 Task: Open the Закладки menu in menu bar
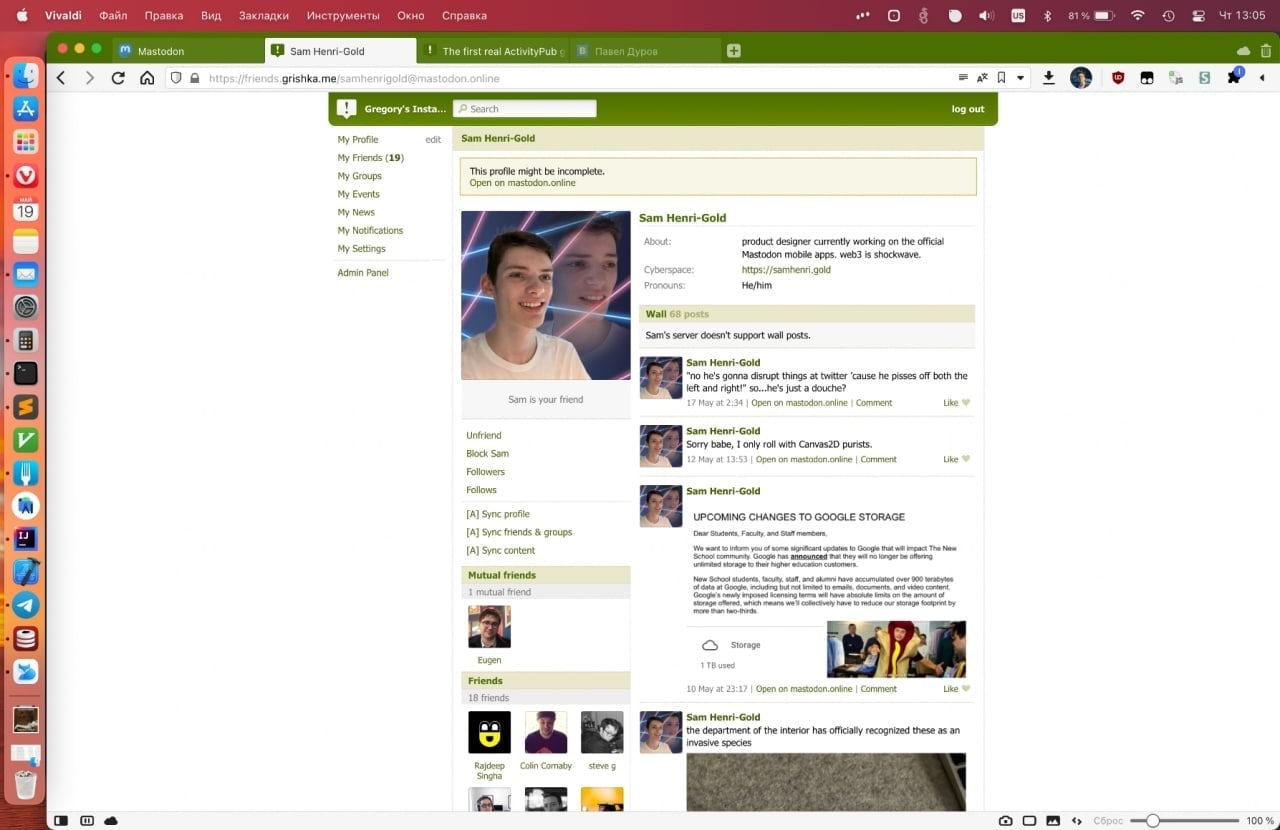[x=264, y=16]
